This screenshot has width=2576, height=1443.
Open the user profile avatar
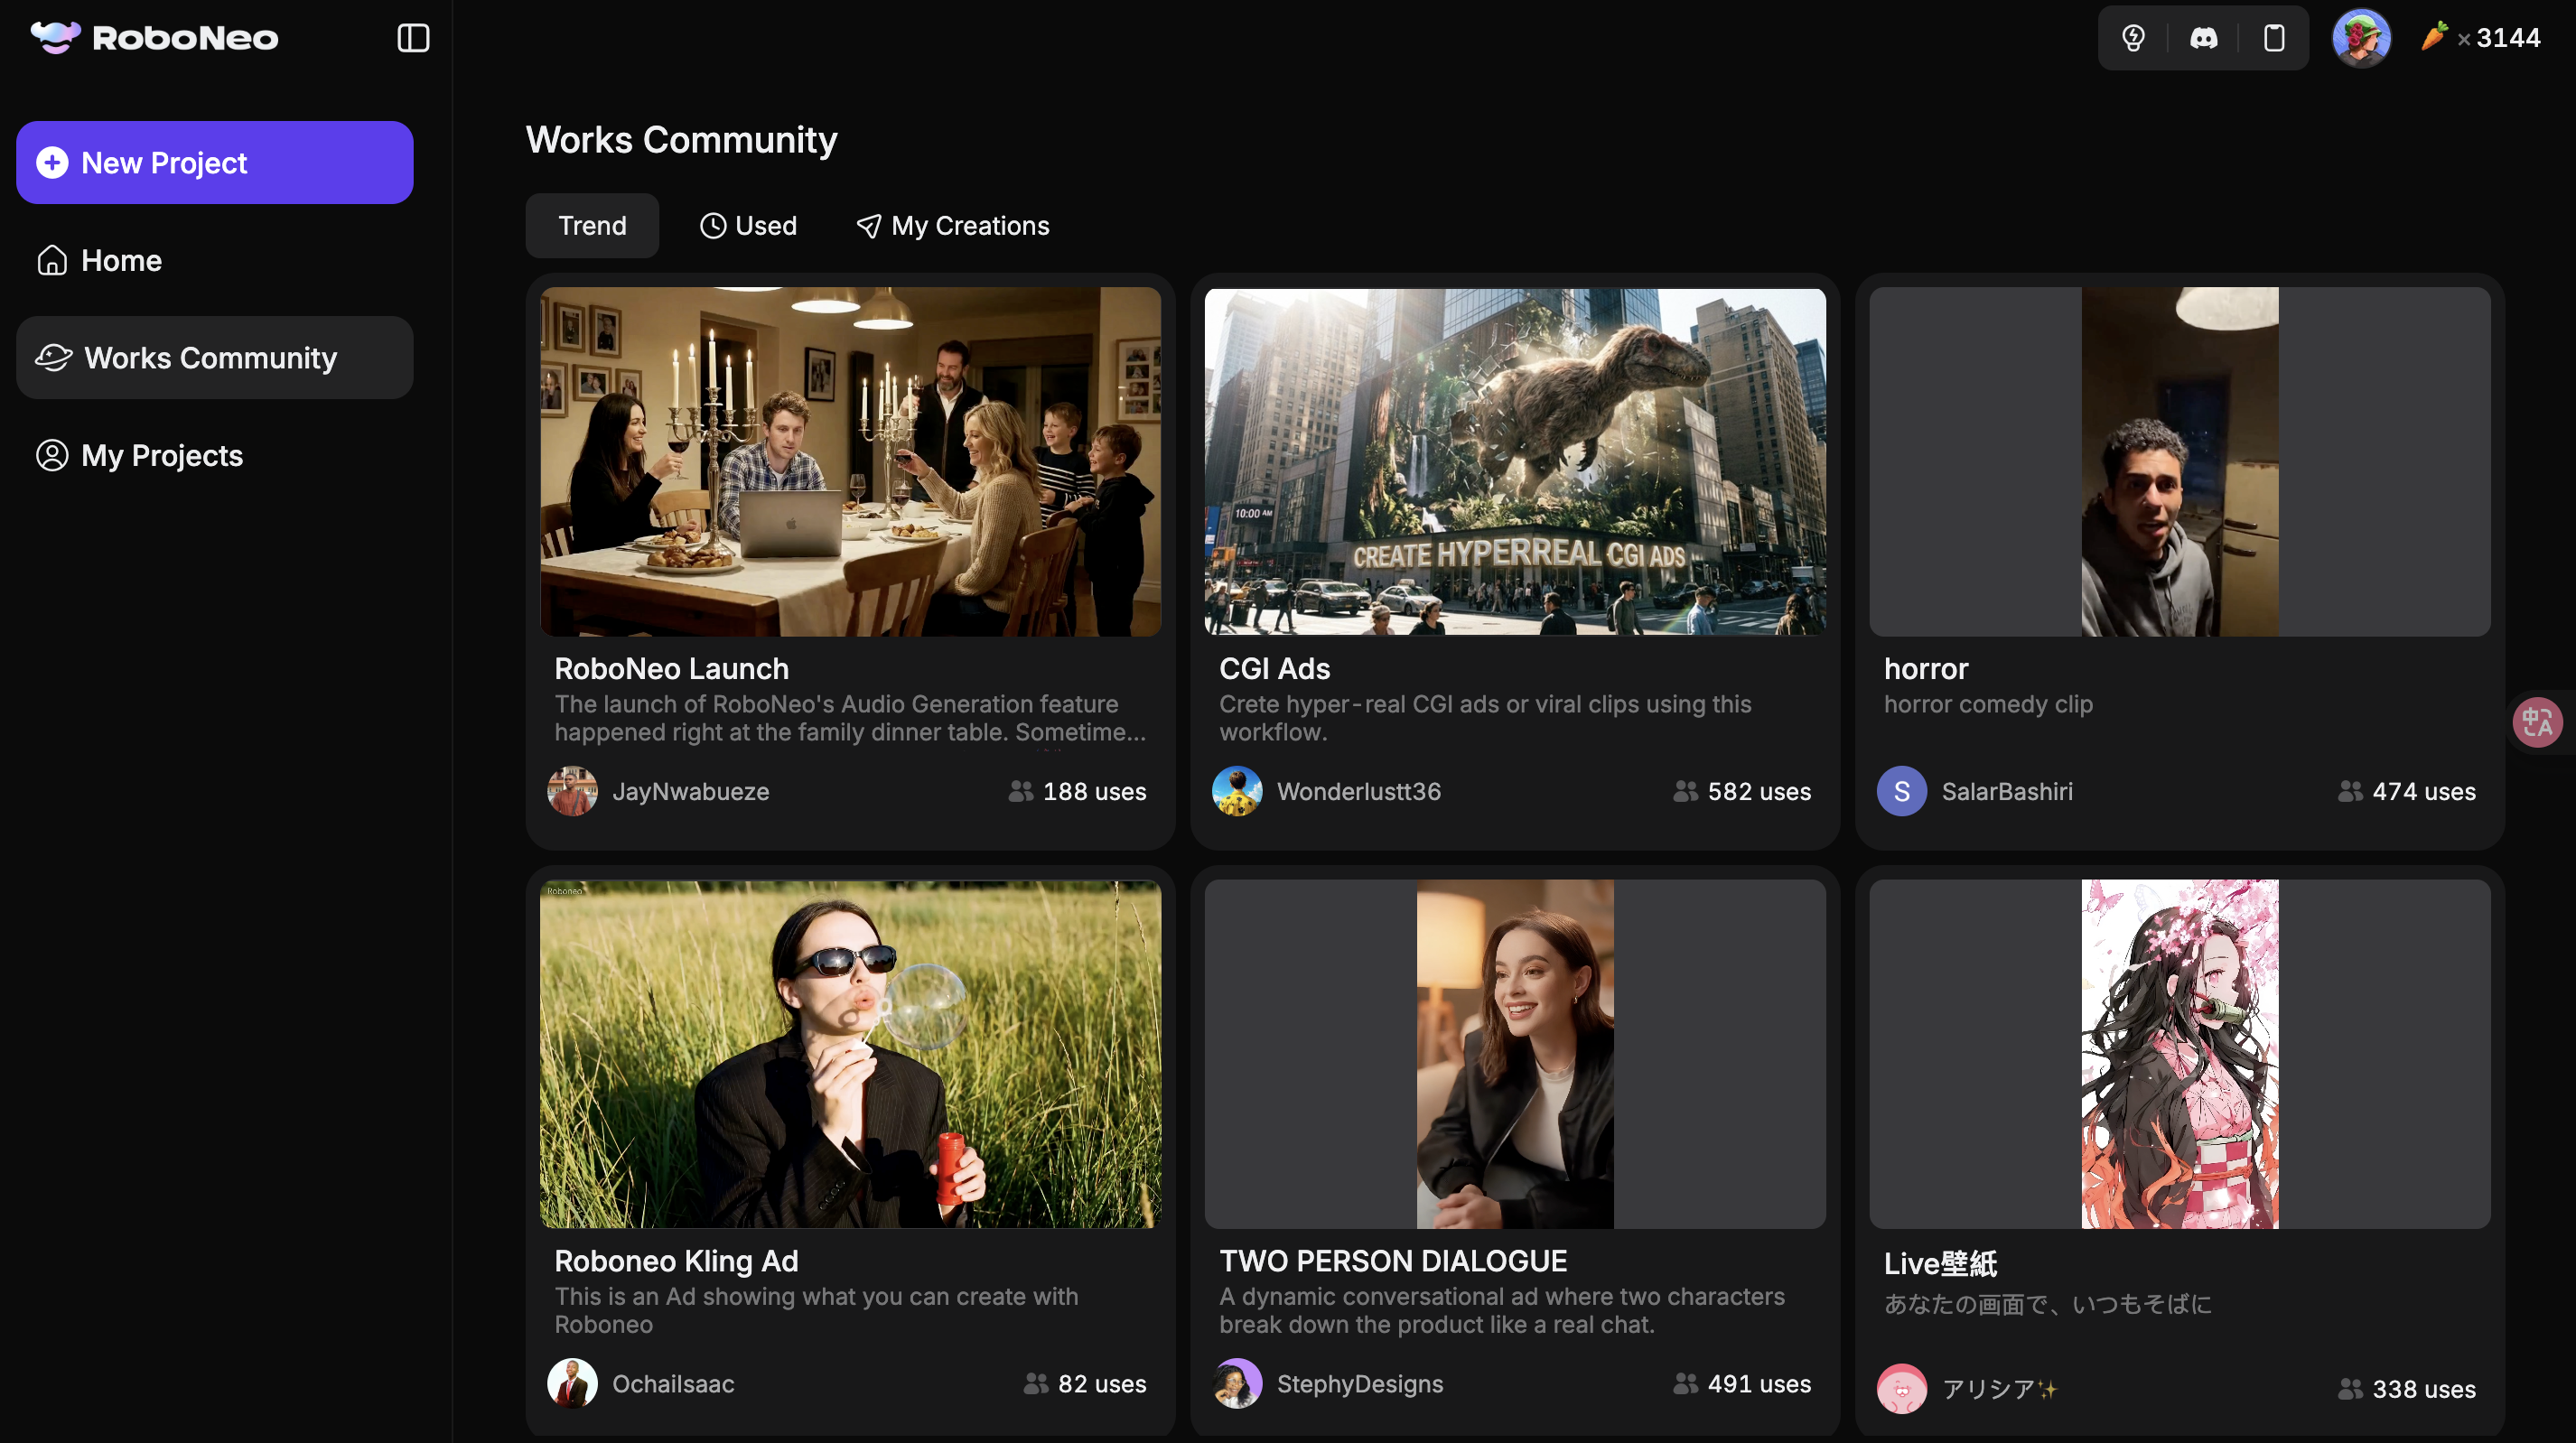(2361, 38)
